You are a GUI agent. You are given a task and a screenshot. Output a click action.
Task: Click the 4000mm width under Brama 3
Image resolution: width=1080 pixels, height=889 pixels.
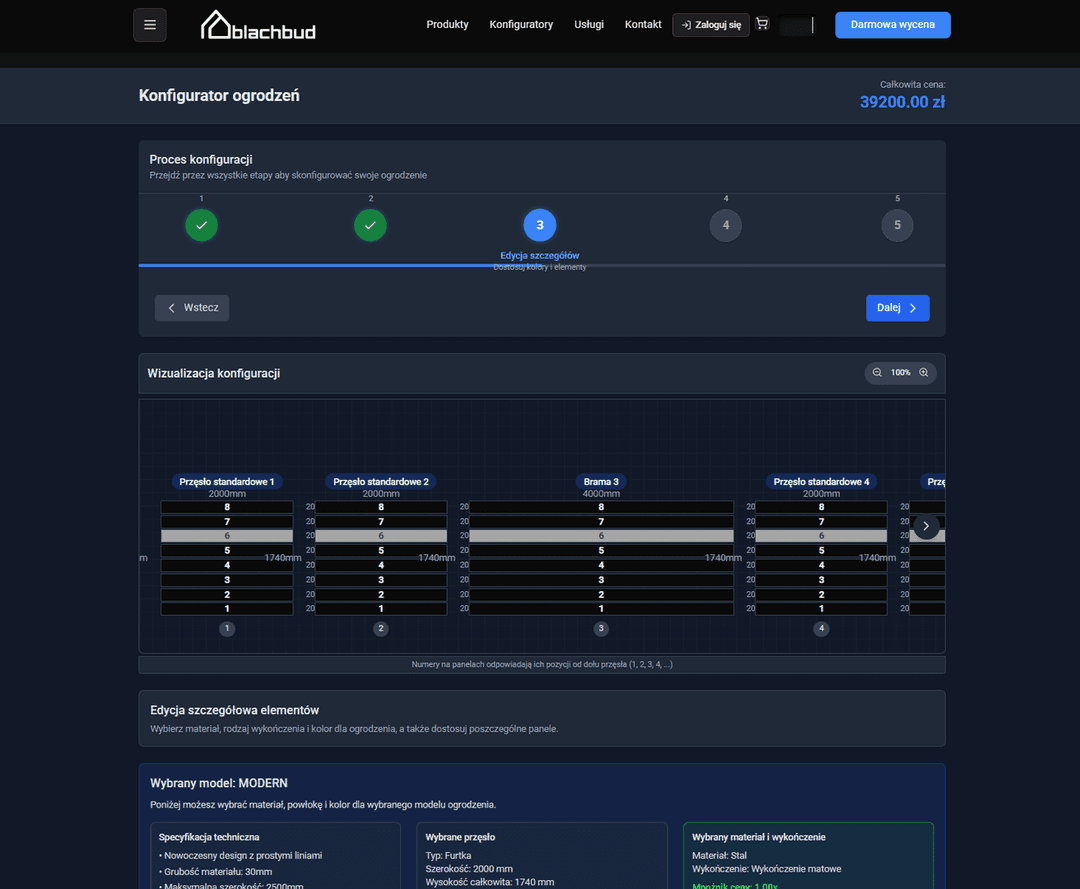click(601, 494)
